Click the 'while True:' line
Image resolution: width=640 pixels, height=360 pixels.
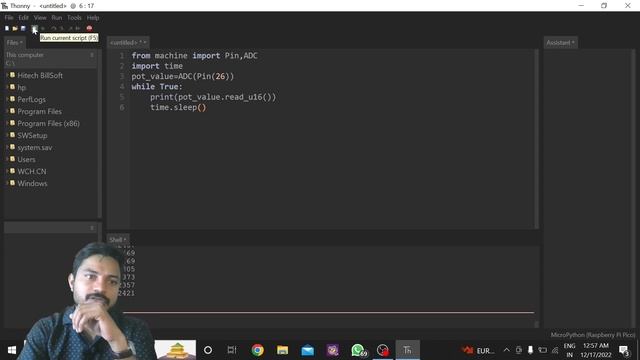pos(157,87)
